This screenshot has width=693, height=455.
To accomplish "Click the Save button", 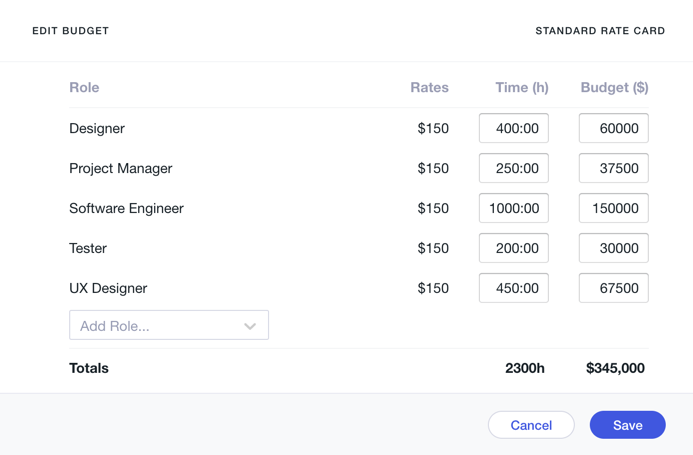I will pyautogui.click(x=627, y=425).
